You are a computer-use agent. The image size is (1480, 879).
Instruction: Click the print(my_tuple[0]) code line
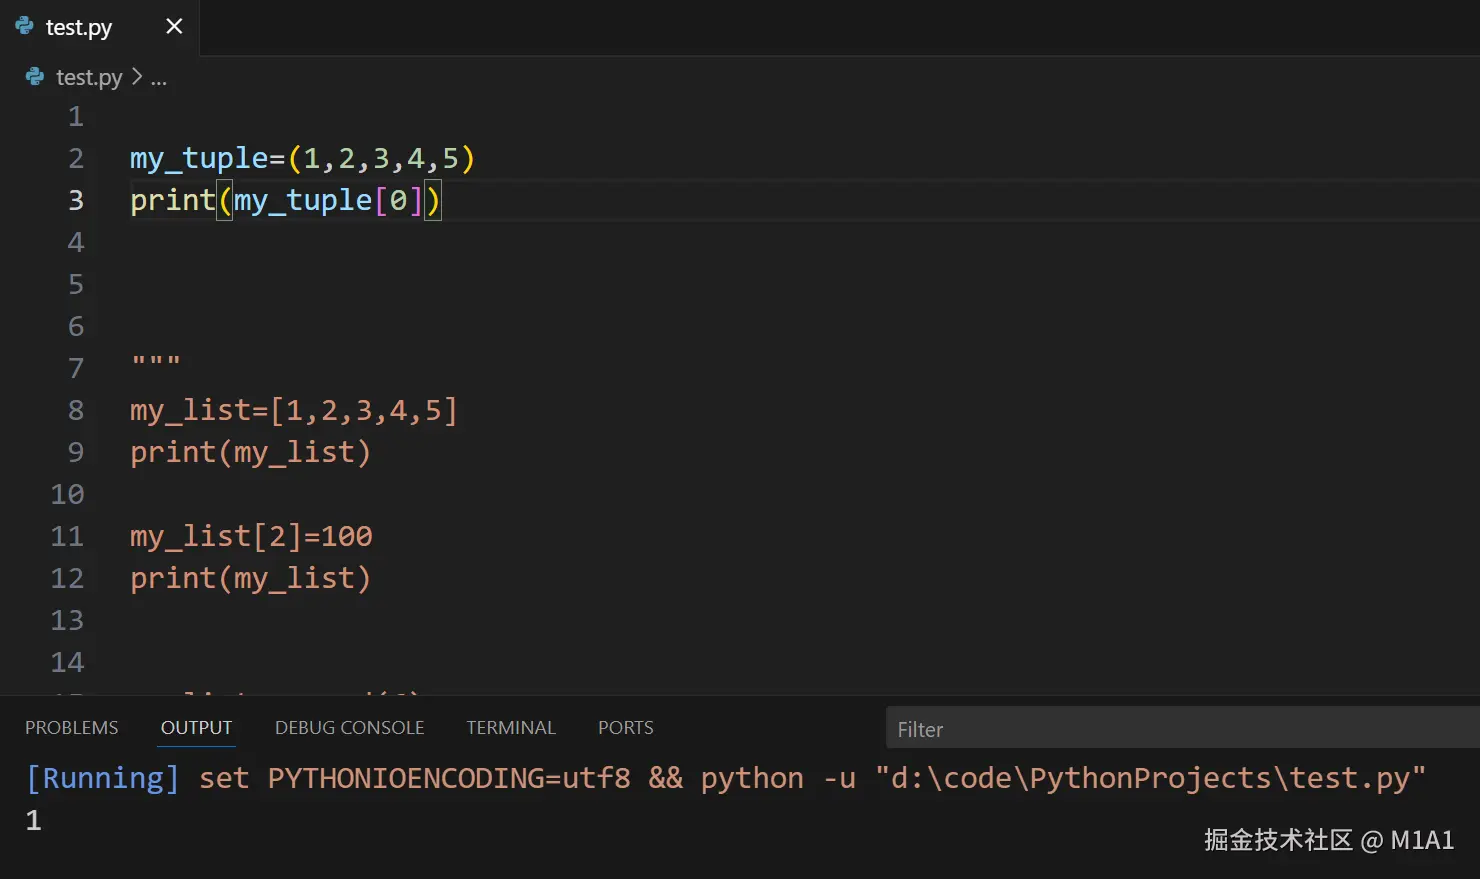click(285, 201)
